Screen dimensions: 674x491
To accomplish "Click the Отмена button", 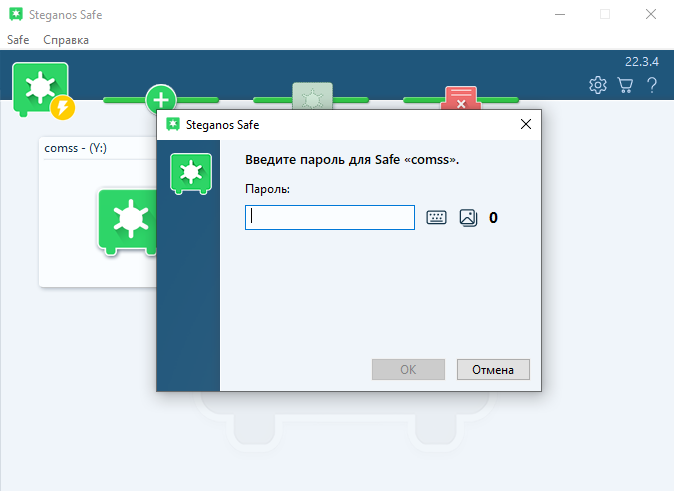I will pyautogui.click(x=493, y=370).
